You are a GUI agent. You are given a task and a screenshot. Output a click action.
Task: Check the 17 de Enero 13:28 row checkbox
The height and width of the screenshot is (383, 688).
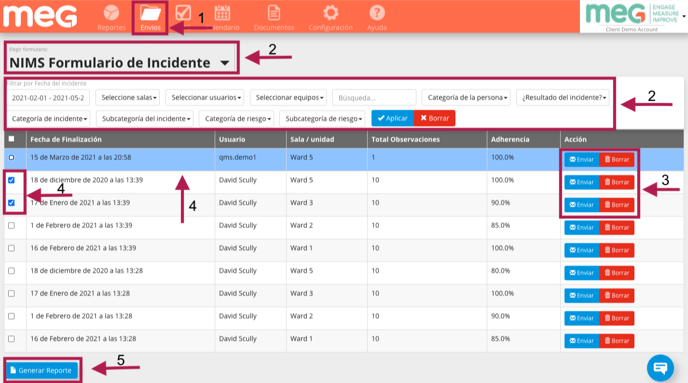pyautogui.click(x=11, y=294)
